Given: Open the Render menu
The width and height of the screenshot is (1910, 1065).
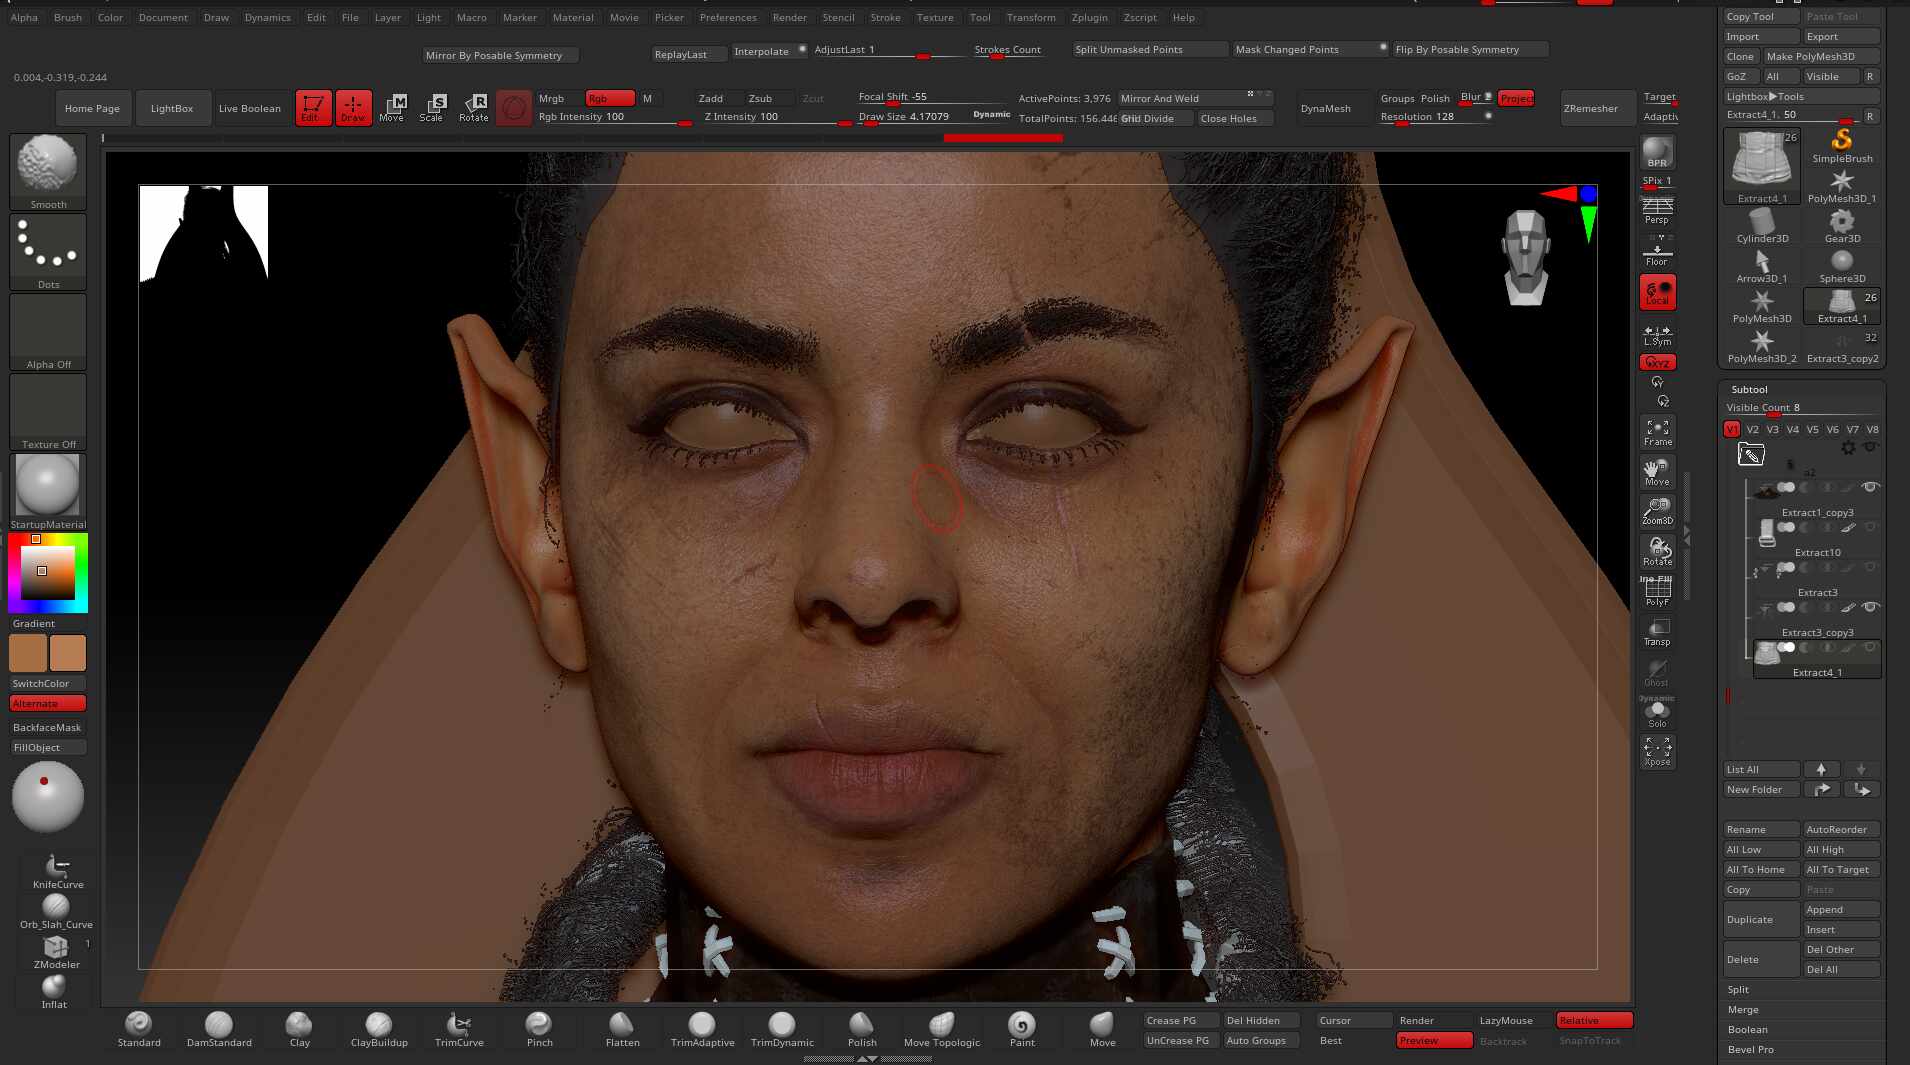Looking at the screenshot, I should [x=789, y=17].
